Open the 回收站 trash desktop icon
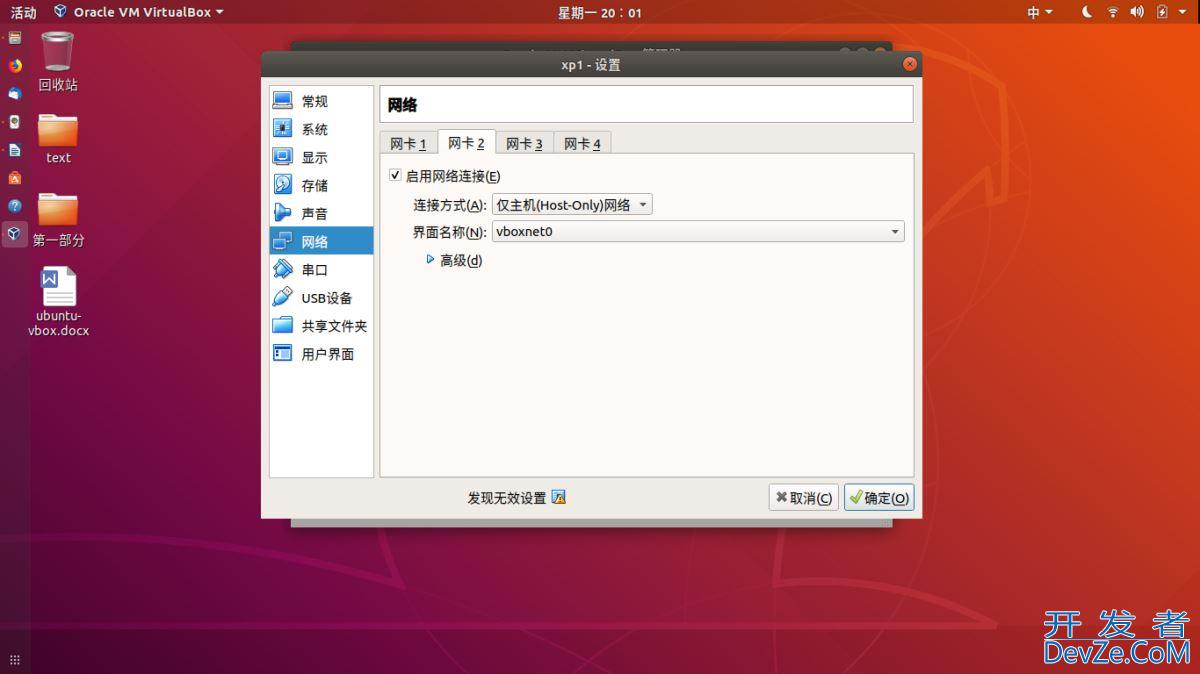Image resolution: width=1200 pixels, height=674 pixels. (x=58, y=62)
